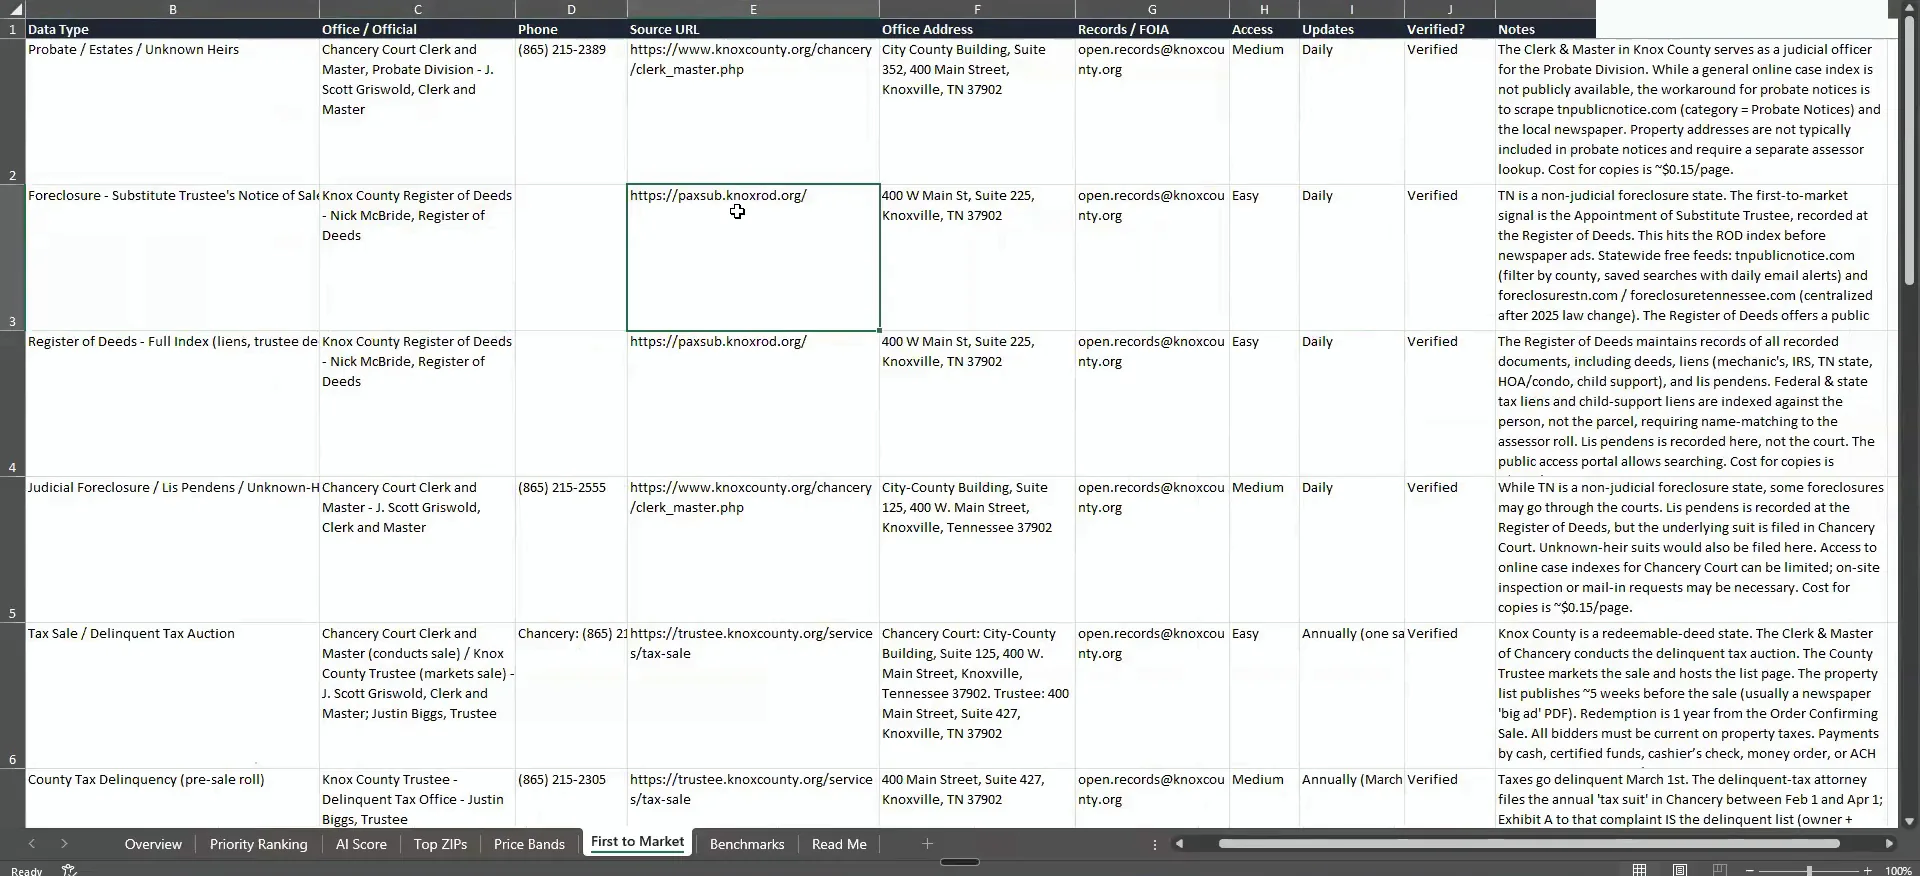Click the previous sheet navigation arrow
The height and width of the screenshot is (876, 1920).
32,844
